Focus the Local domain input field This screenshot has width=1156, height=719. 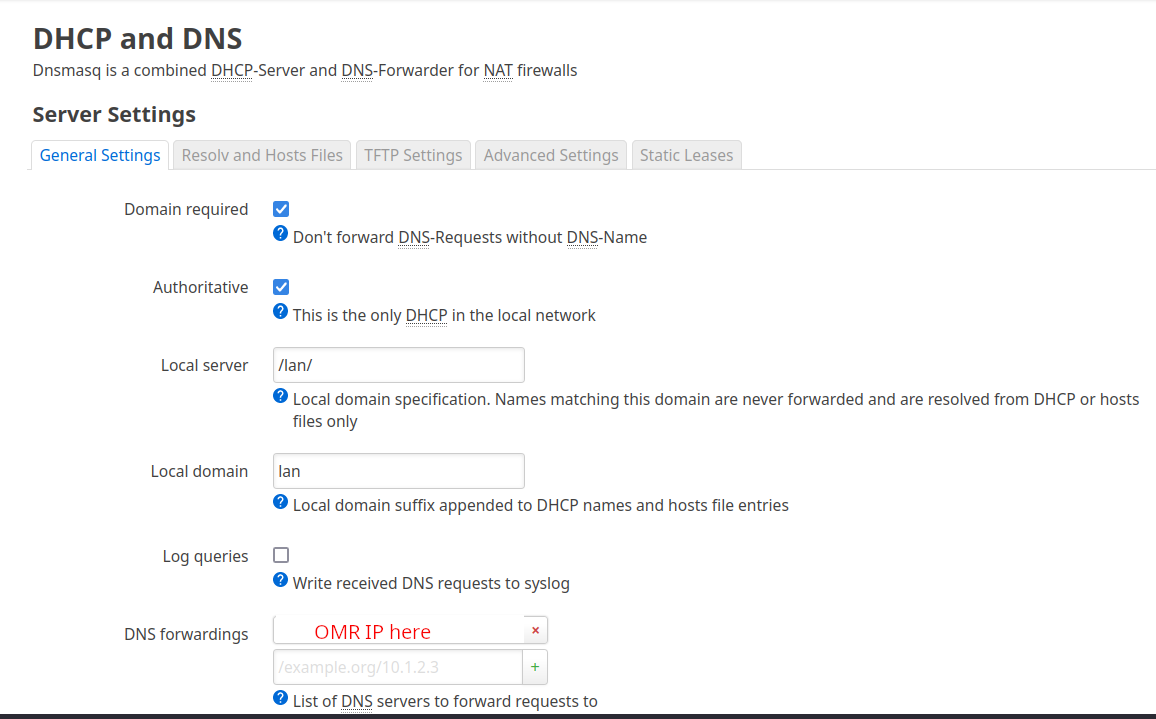point(399,471)
